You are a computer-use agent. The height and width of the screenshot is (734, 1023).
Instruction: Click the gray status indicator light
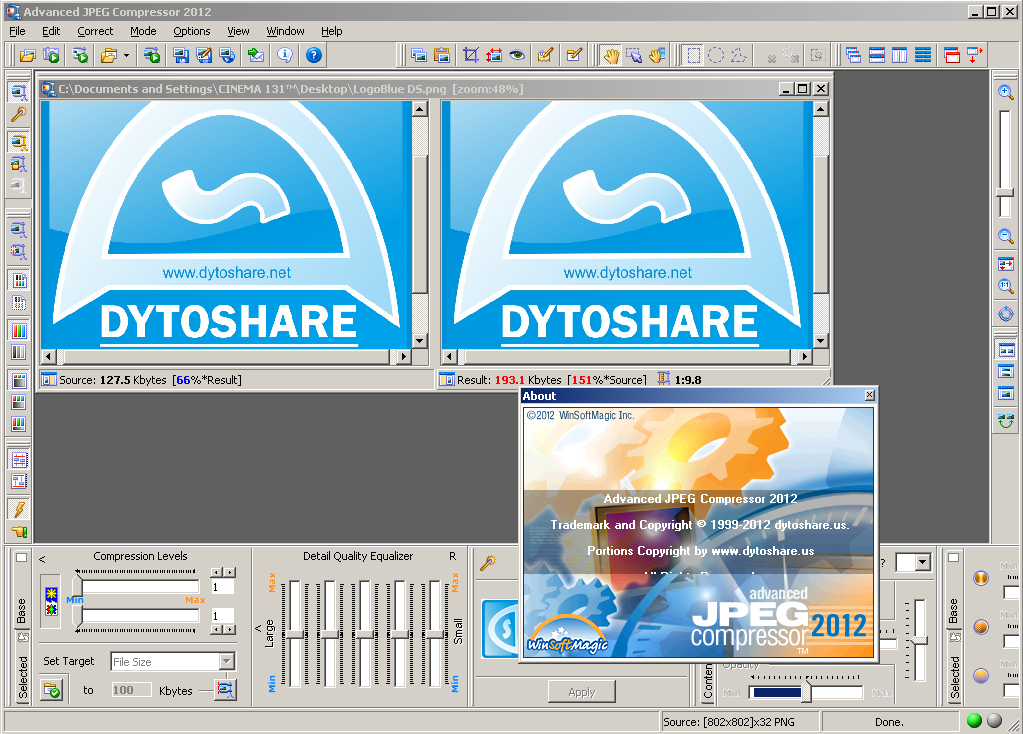coord(994,720)
